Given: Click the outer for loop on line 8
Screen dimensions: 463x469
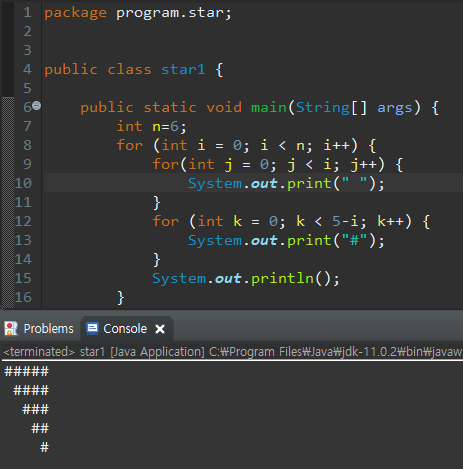Looking at the screenshot, I should click(246, 146).
